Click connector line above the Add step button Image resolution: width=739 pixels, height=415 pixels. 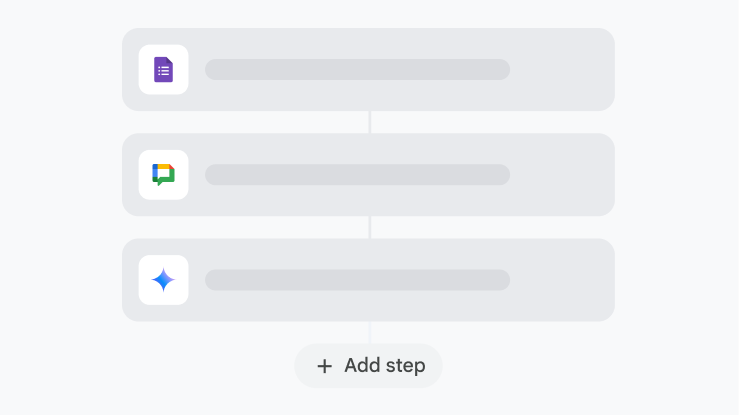(369, 332)
